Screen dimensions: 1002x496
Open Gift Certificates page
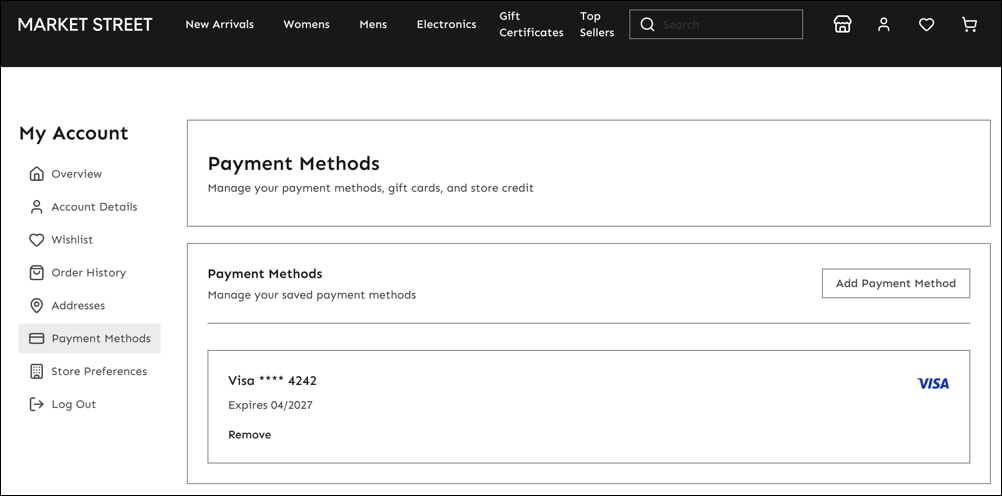(x=531, y=24)
